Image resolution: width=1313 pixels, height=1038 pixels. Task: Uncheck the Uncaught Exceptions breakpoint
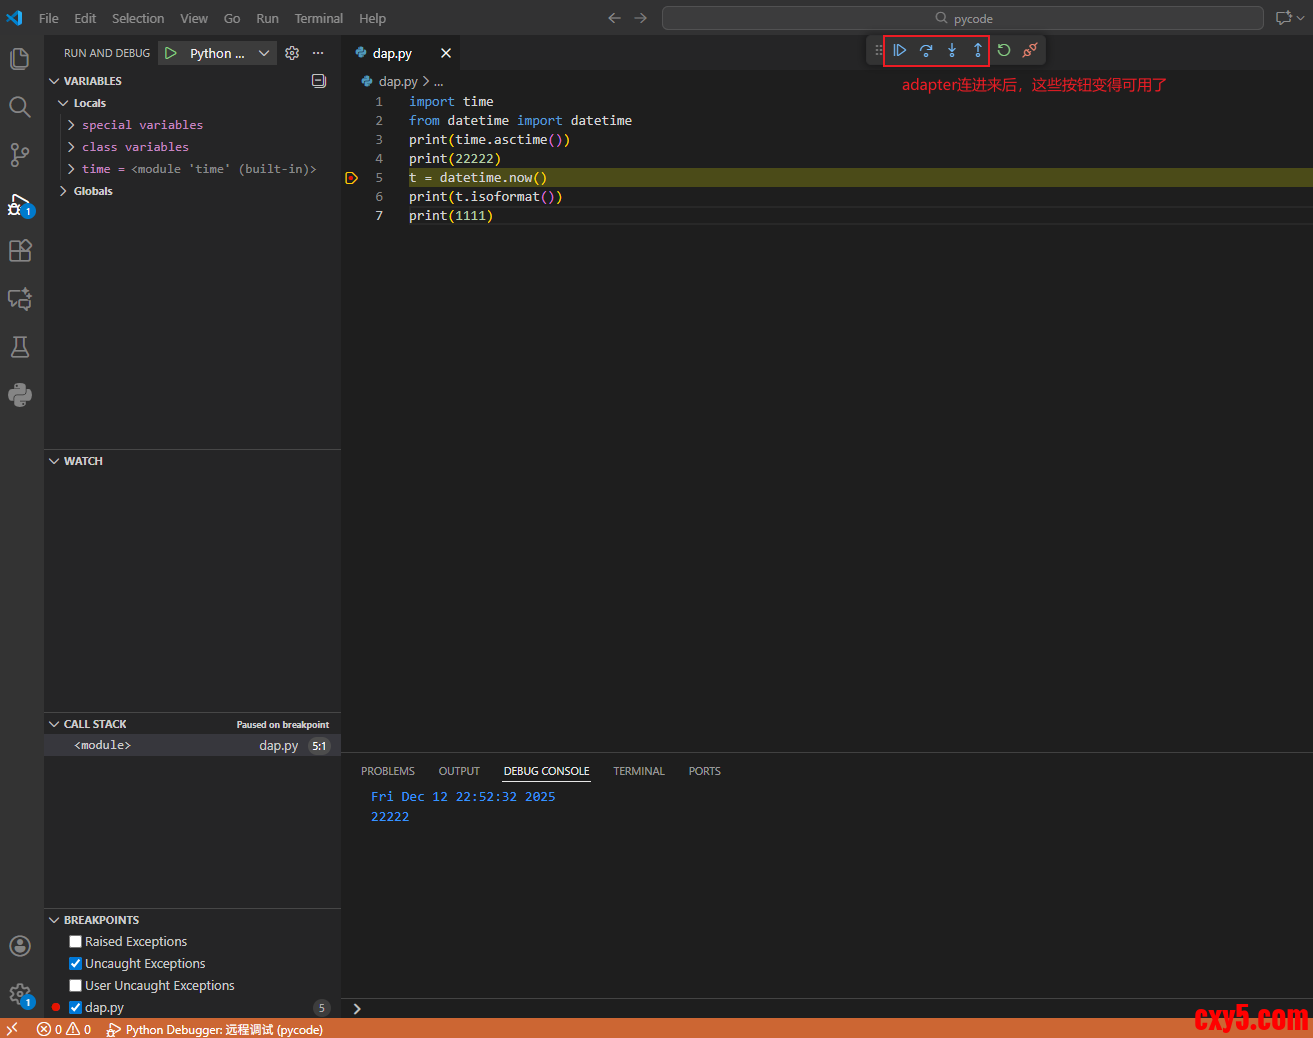click(75, 964)
